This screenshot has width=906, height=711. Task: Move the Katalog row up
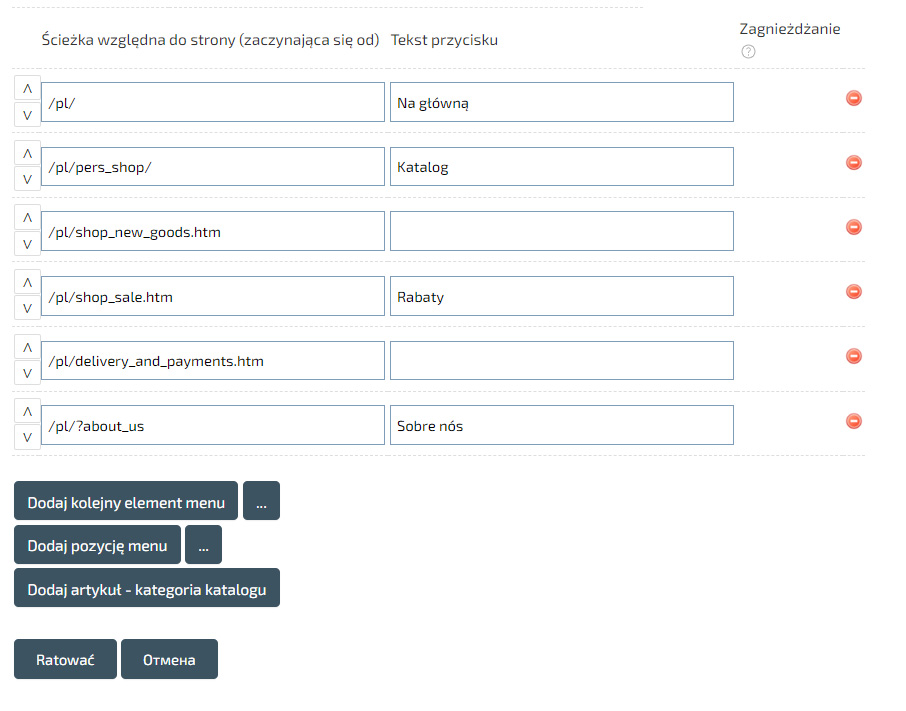[x=27, y=153]
